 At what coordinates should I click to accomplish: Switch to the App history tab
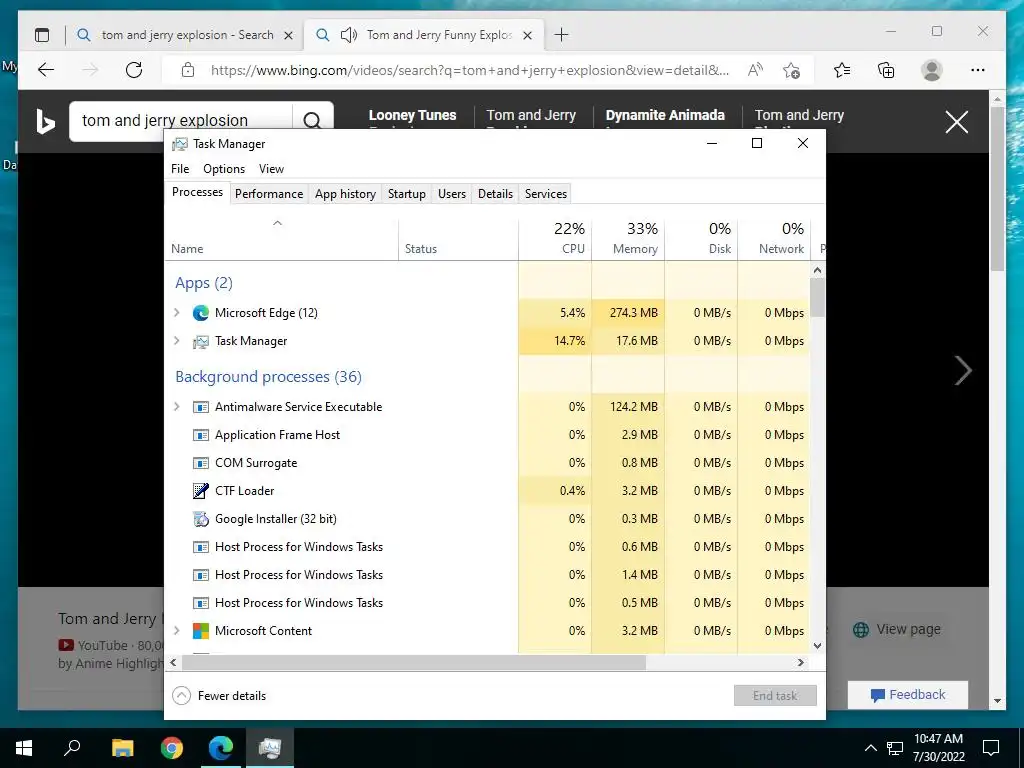pyautogui.click(x=345, y=194)
